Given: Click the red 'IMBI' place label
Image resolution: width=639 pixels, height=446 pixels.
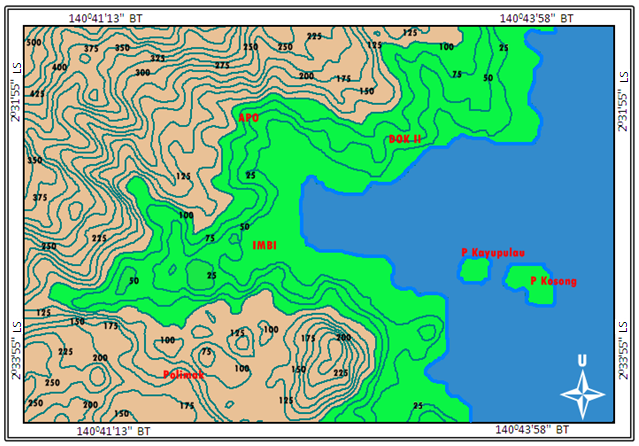Looking at the screenshot, I should pos(264,245).
